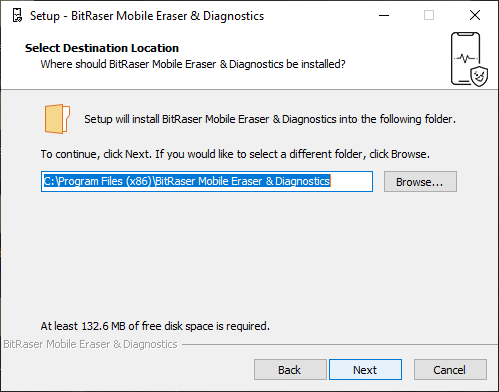Viewport: 499px width, 392px height.
Task: Click the BitRaser setup icon in title bar
Action: (17, 16)
